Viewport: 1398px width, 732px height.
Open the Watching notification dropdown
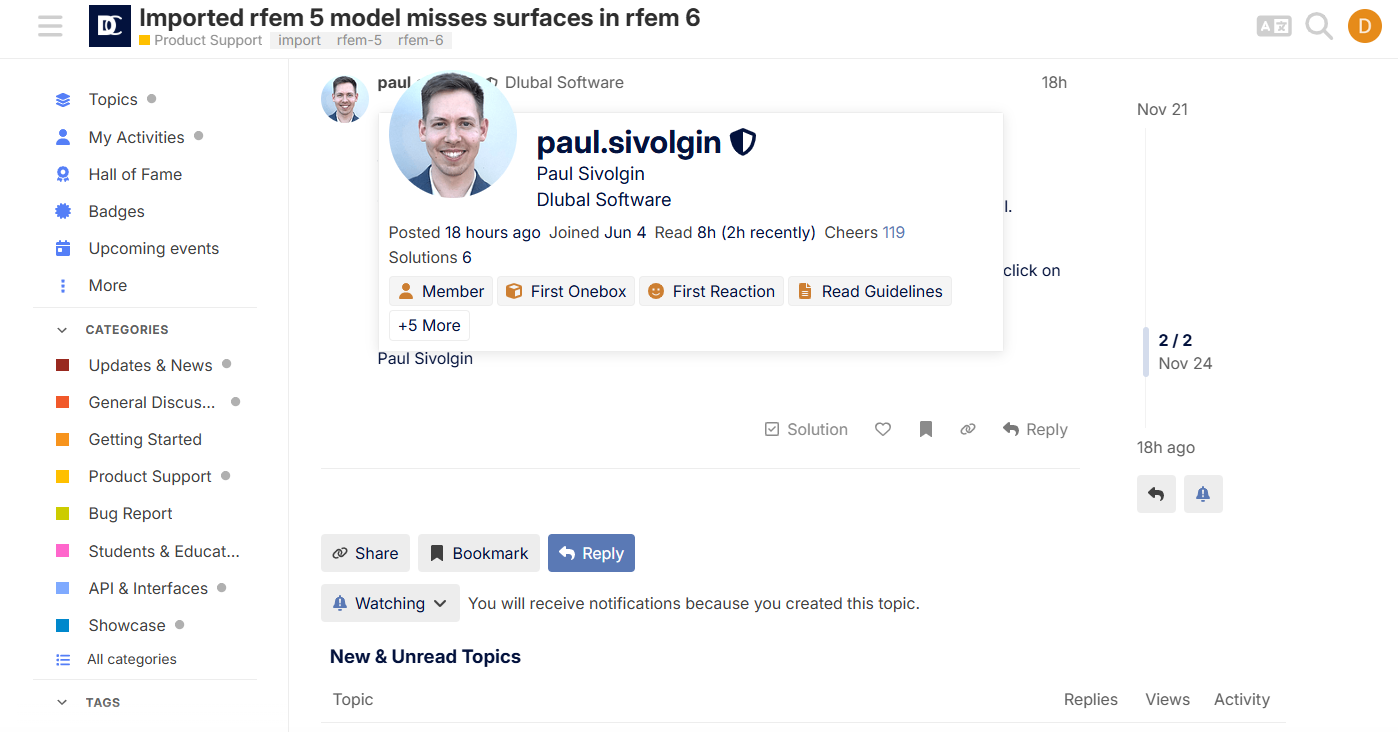click(390, 603)
